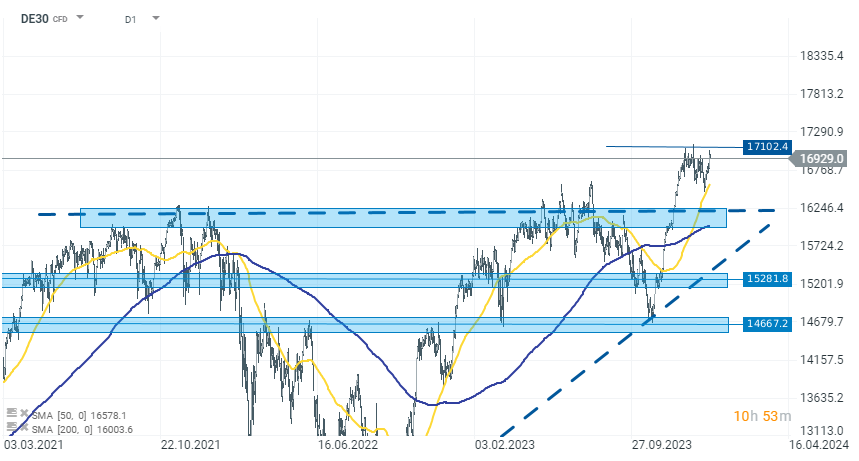Click the 03.02.2023 date label
859x461 pixels.
coord(505,445)
